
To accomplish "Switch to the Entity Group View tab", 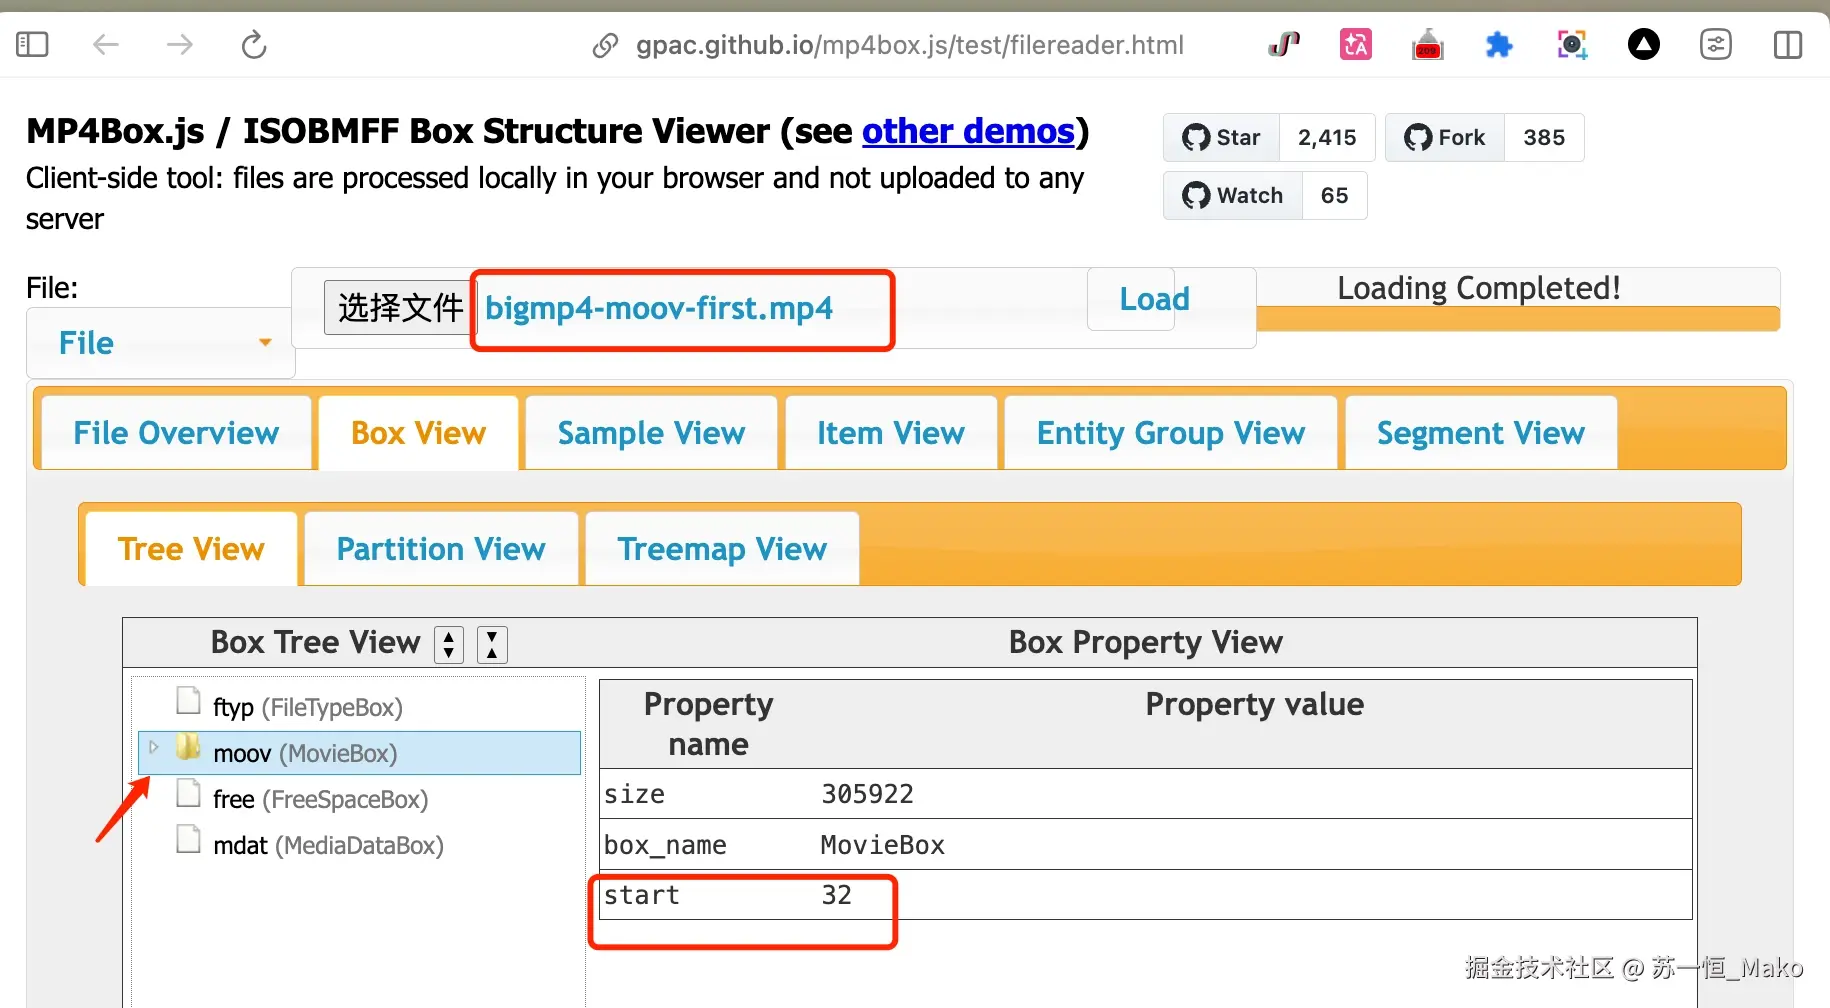I will 1171,433.
